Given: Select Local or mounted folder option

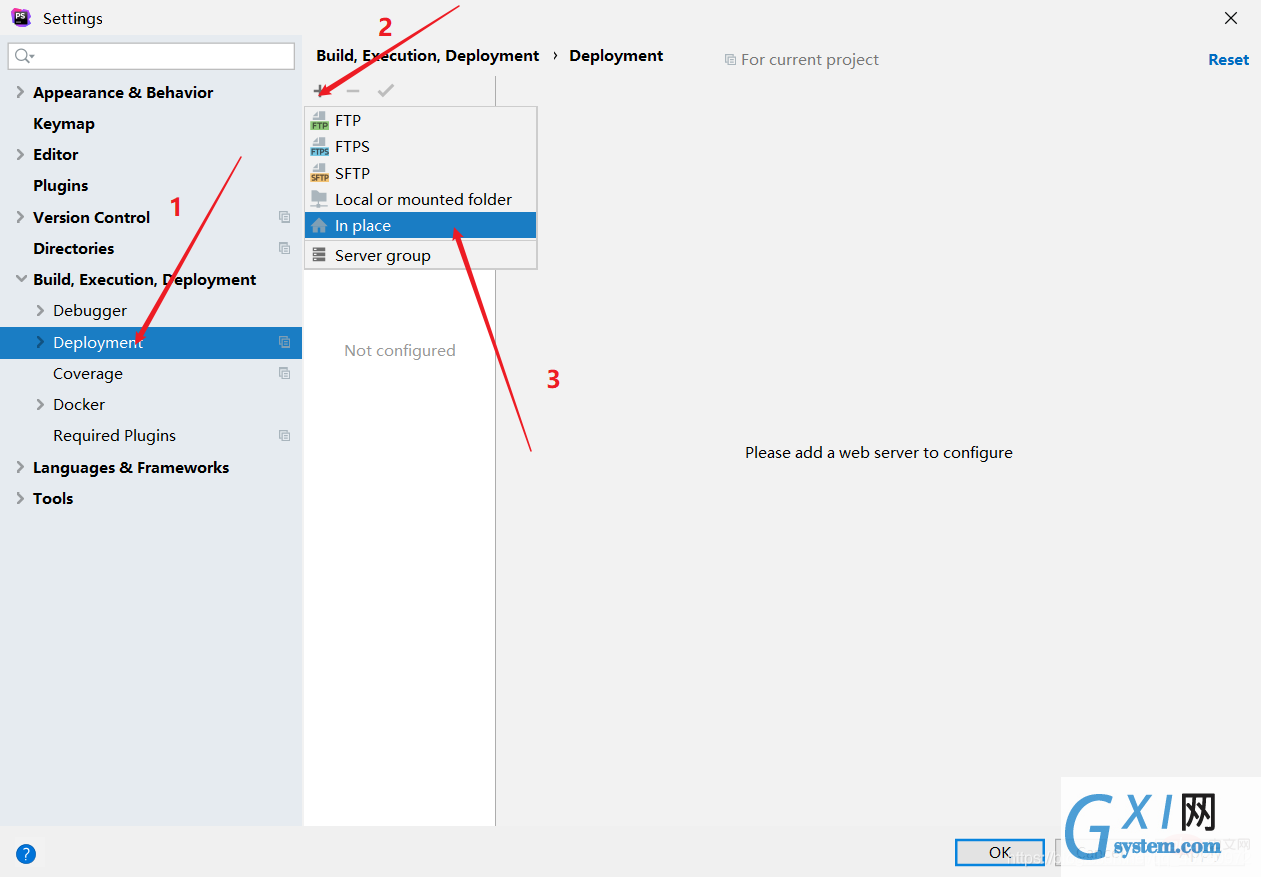Looking at the screenshot, I should [x=420, y=199].
